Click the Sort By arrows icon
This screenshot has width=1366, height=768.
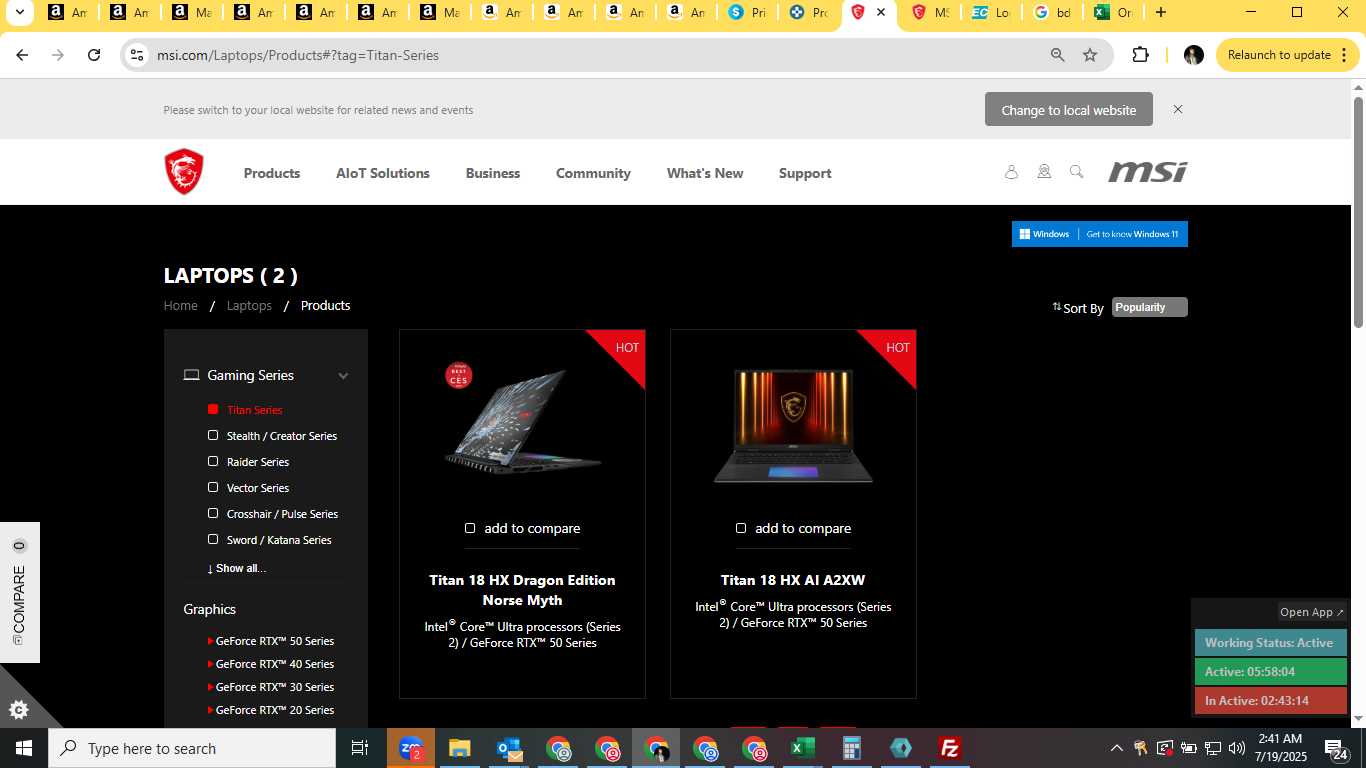(1057, 307)
